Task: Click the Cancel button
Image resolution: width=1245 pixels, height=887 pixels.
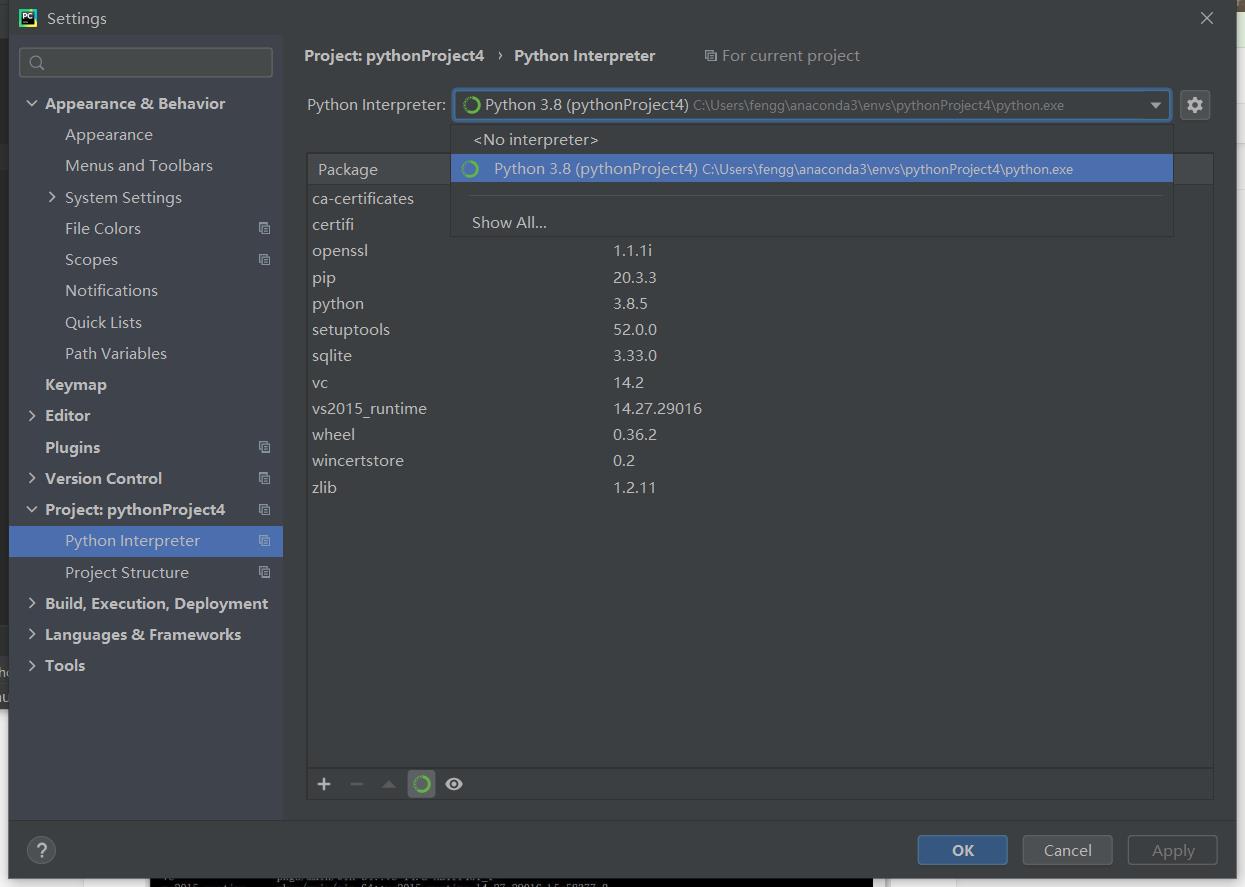Action: pos(1068,850)
